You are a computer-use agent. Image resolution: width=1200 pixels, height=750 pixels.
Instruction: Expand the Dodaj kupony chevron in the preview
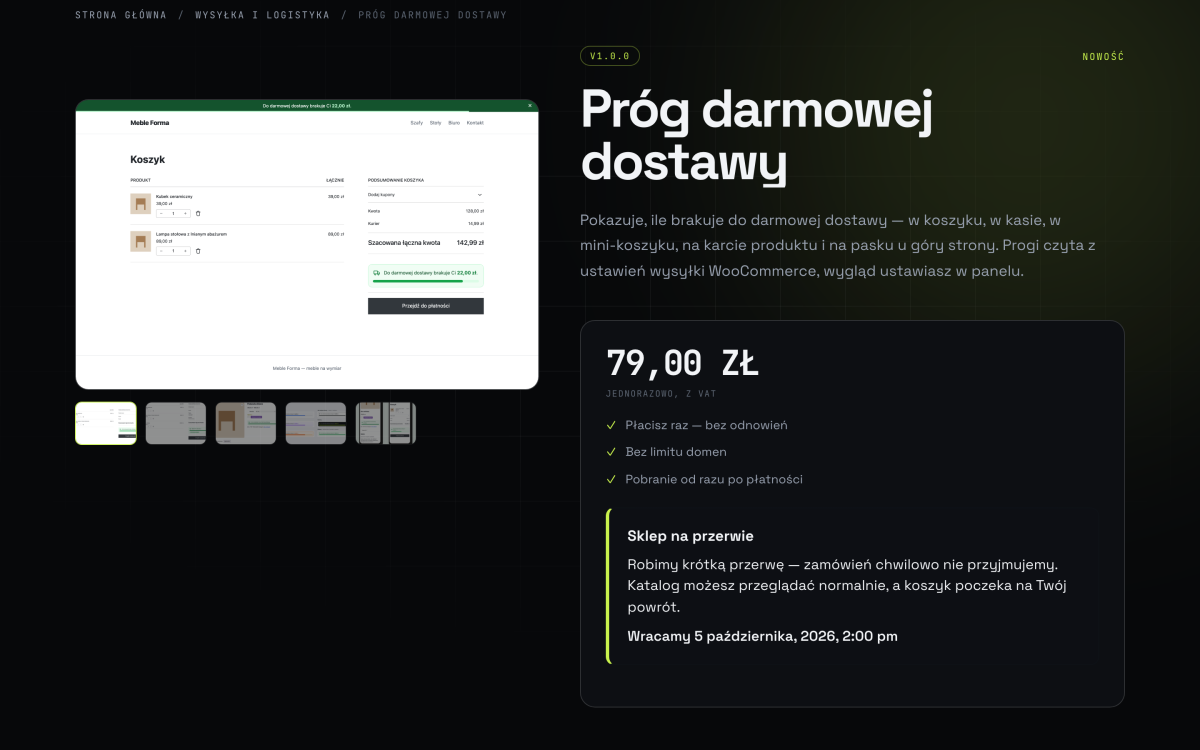(479, 194)
